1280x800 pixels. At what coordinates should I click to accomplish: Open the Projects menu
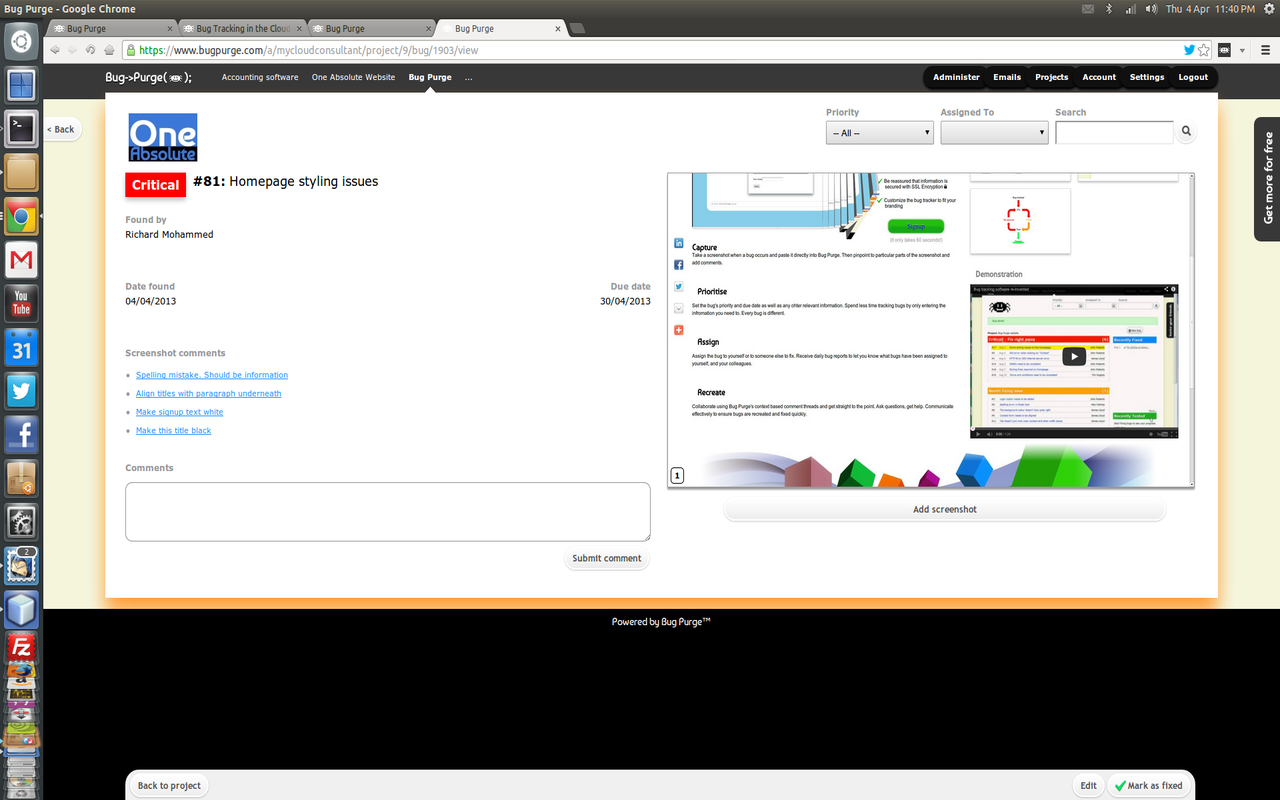pyautogui.click(x=1051, y=77)
